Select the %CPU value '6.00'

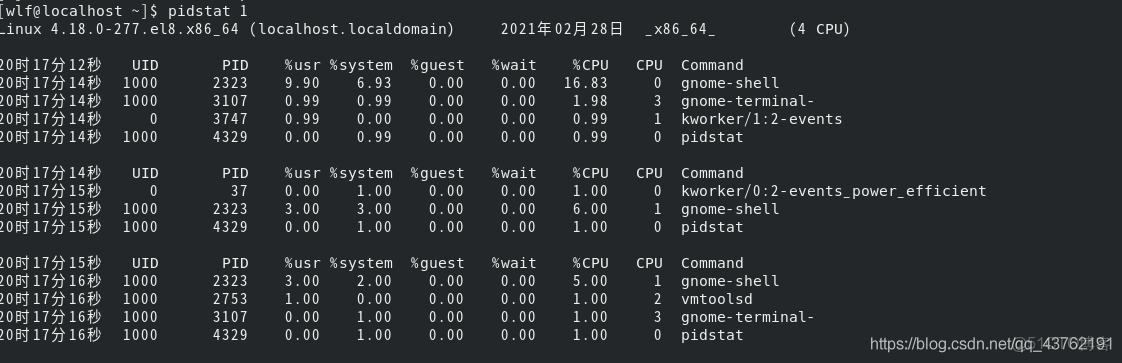[x=590, y=209]
